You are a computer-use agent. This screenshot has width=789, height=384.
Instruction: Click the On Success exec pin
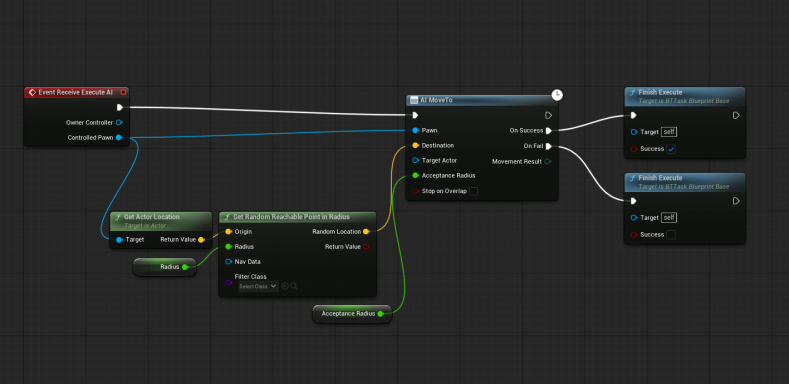click(x=548, y=131)
